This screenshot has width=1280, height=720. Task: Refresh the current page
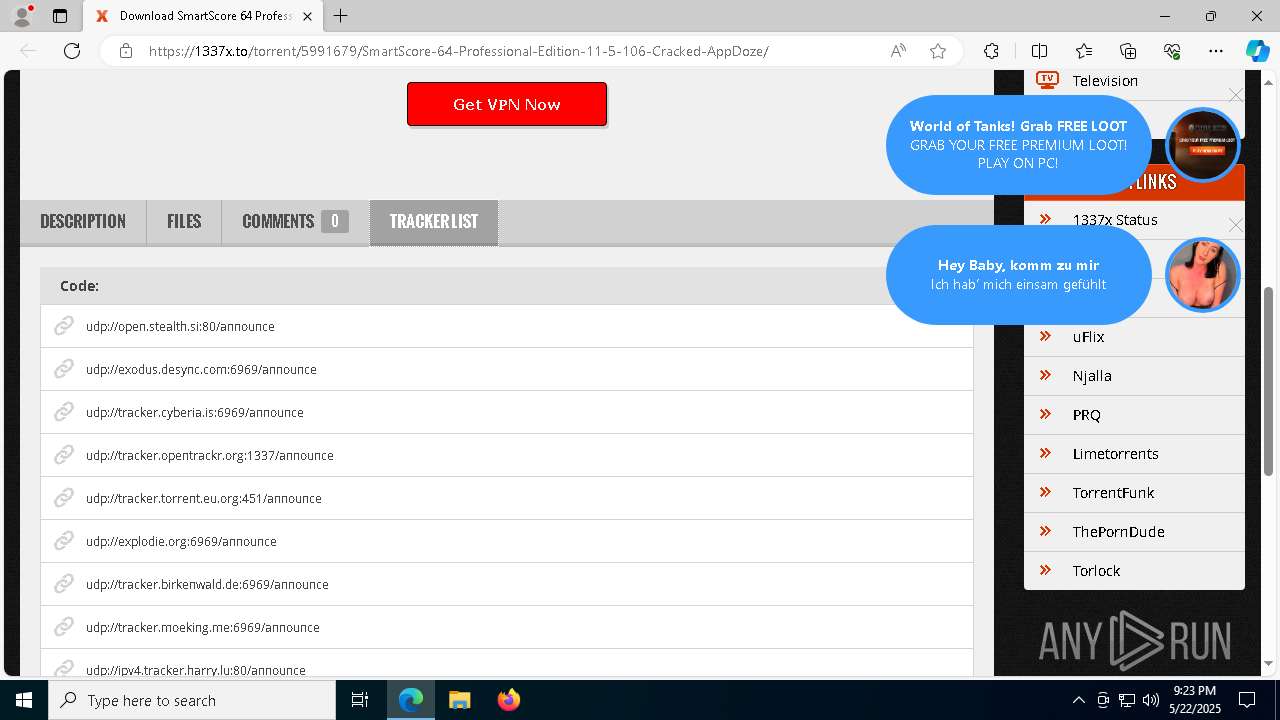72,51
